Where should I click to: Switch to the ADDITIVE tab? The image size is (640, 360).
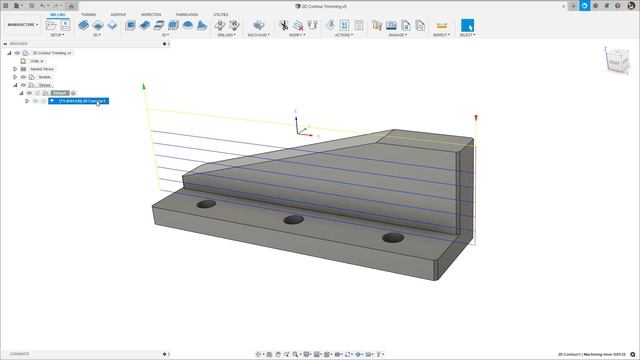[x=118, y=15]
